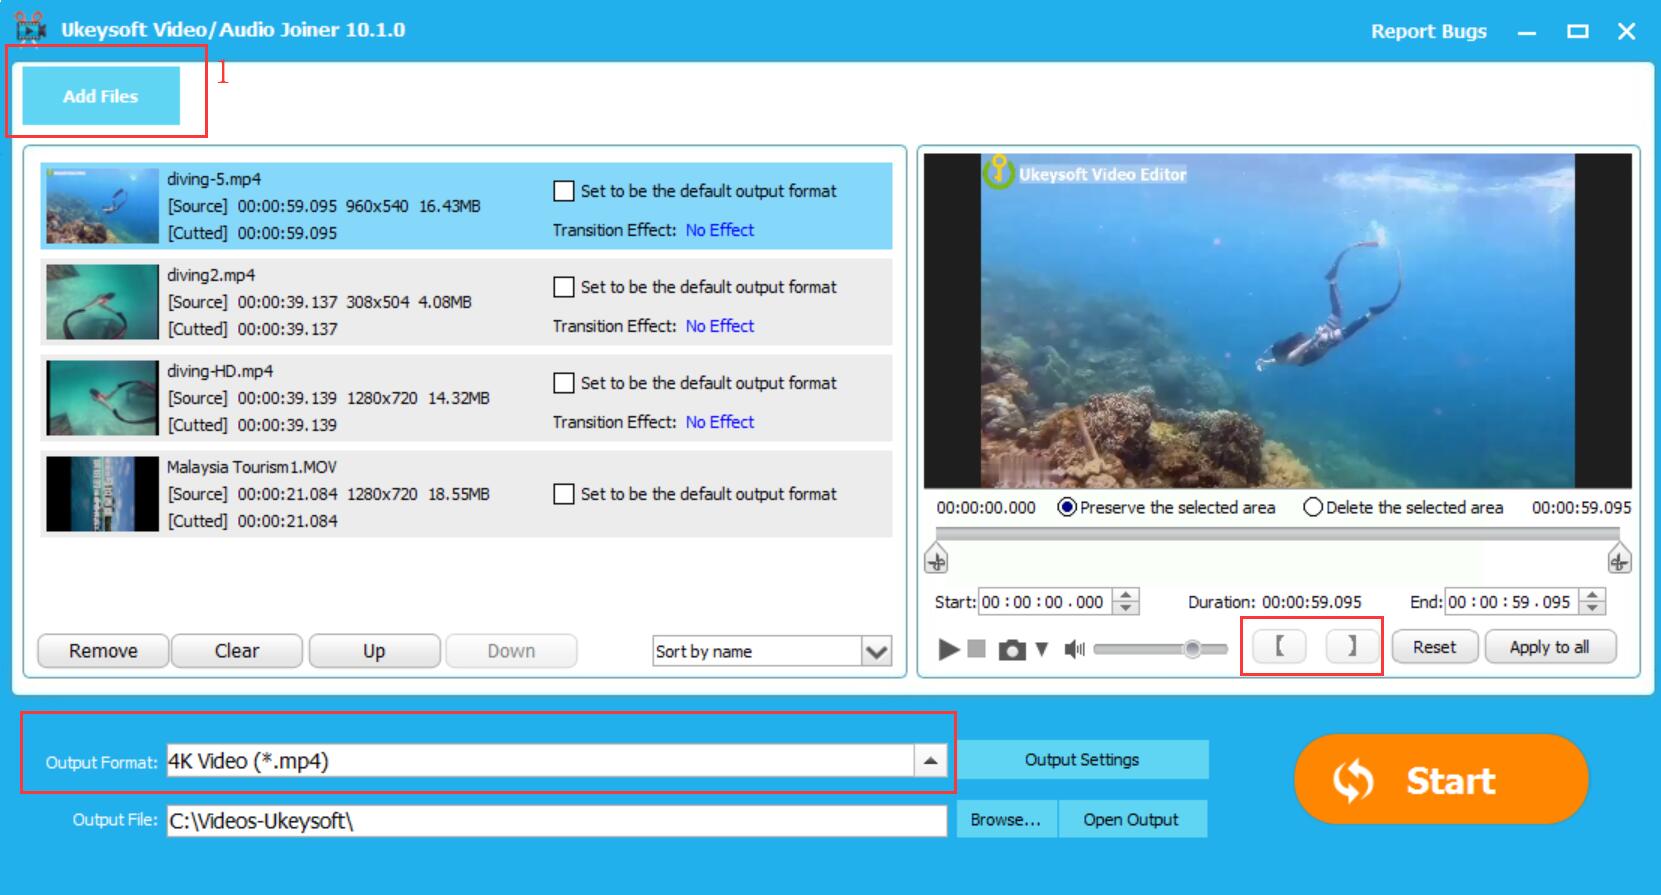Viewport: 1661px width, 895px height.
Task: Click the Reset button
Action: (x=1434, y=647)
